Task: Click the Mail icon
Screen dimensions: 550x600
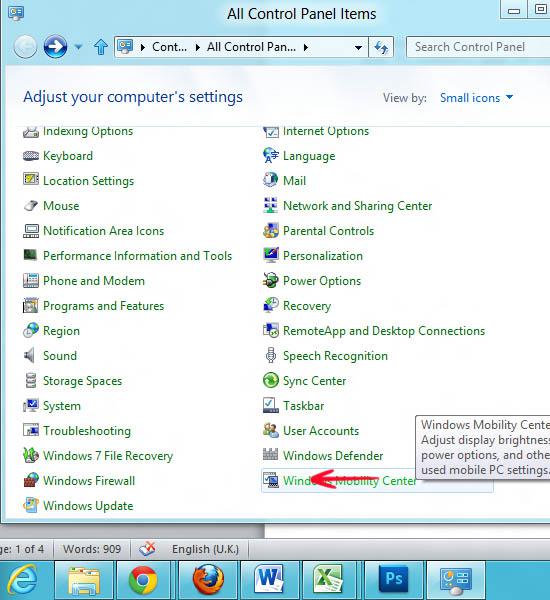Action: [271, 180]
